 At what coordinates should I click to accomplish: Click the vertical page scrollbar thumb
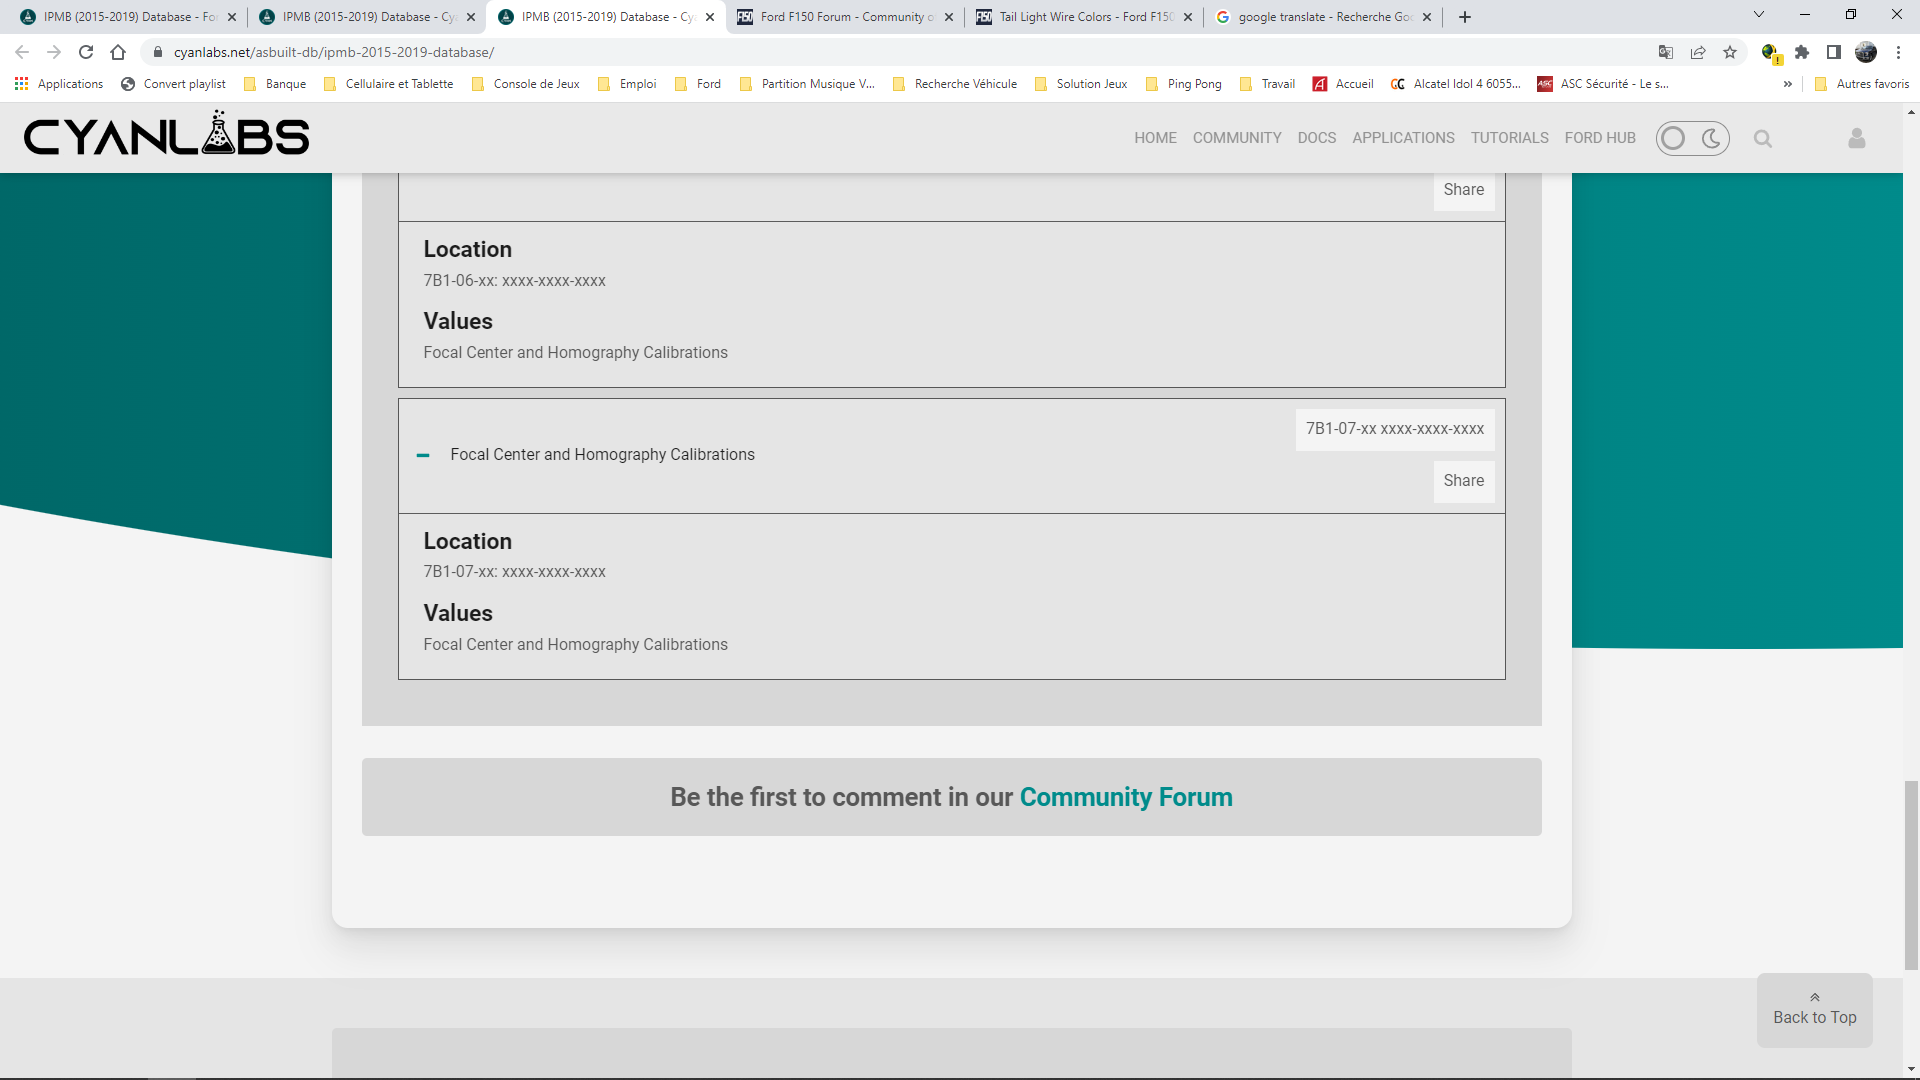click(x=1911, y=875)
